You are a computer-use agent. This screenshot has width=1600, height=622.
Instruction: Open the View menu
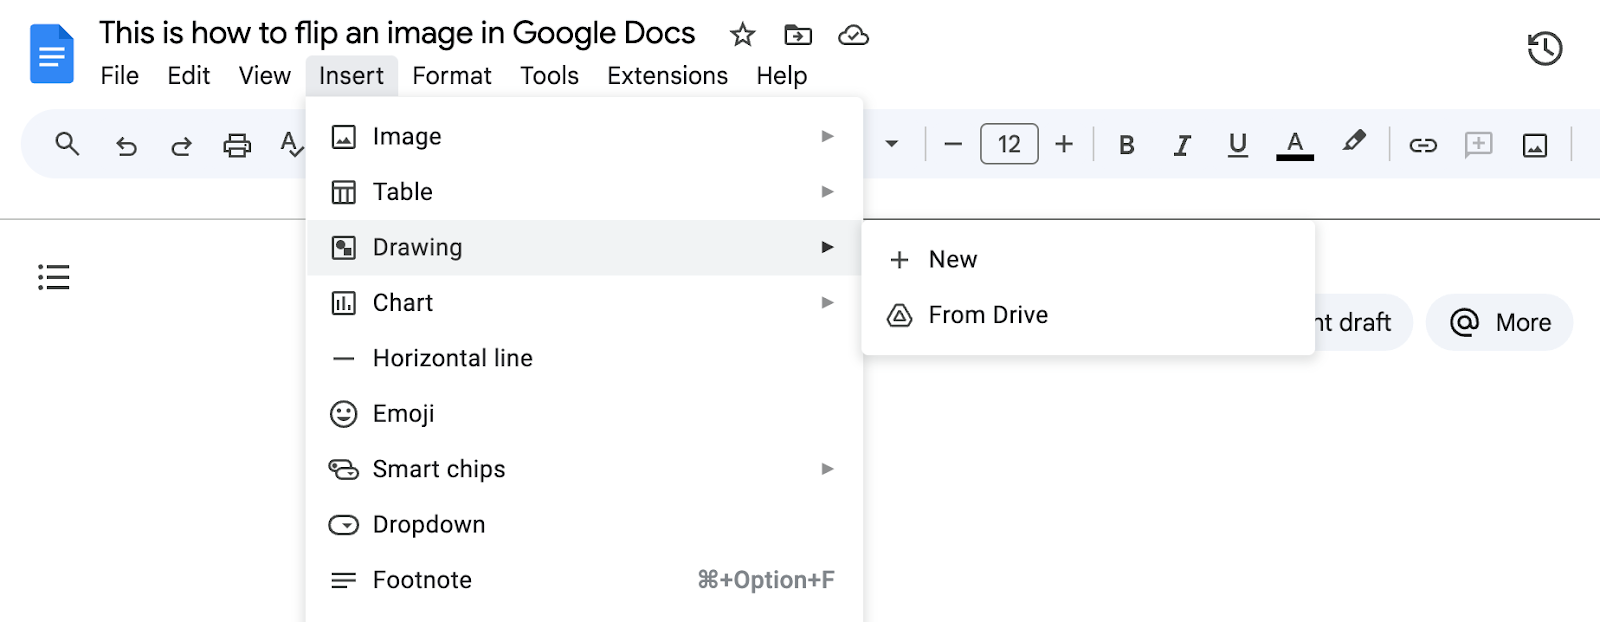[265, 76]
